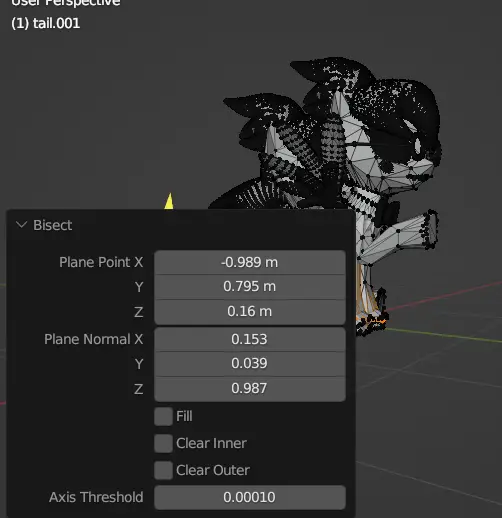The width and height of the screenshot is (502, 518).
Task: Collapse the Bisect operator panel chevron
Action: click(21, 225)
